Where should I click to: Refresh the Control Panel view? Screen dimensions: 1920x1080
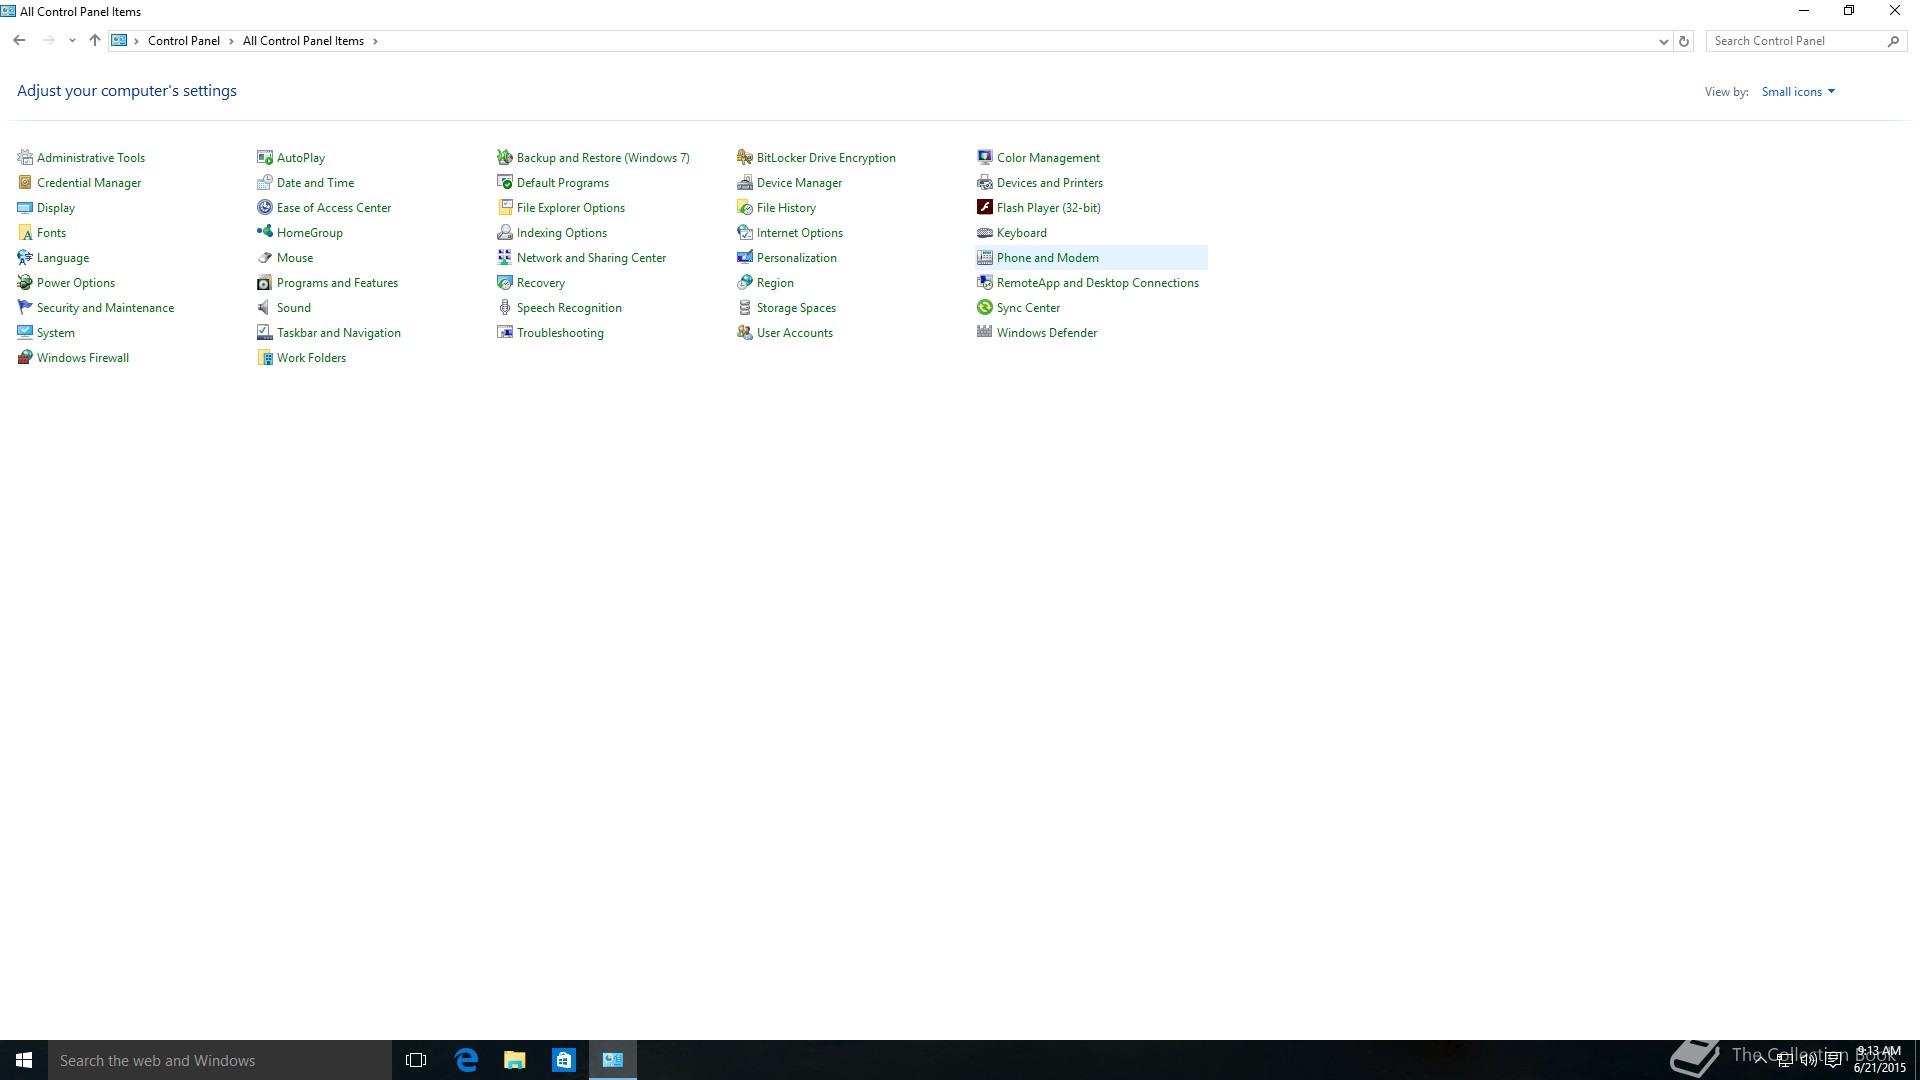pos(1684,41)
